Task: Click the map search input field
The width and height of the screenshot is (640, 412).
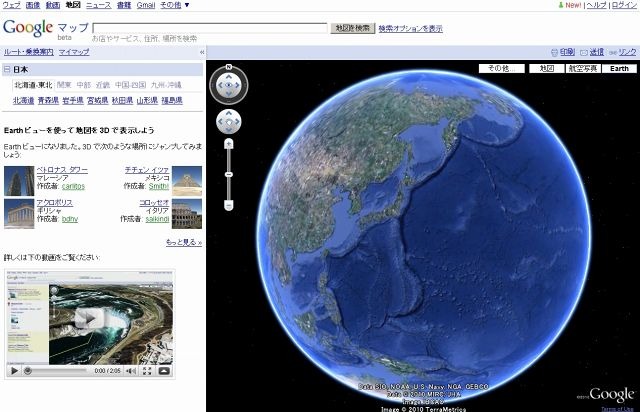Action: pos(210,28)
